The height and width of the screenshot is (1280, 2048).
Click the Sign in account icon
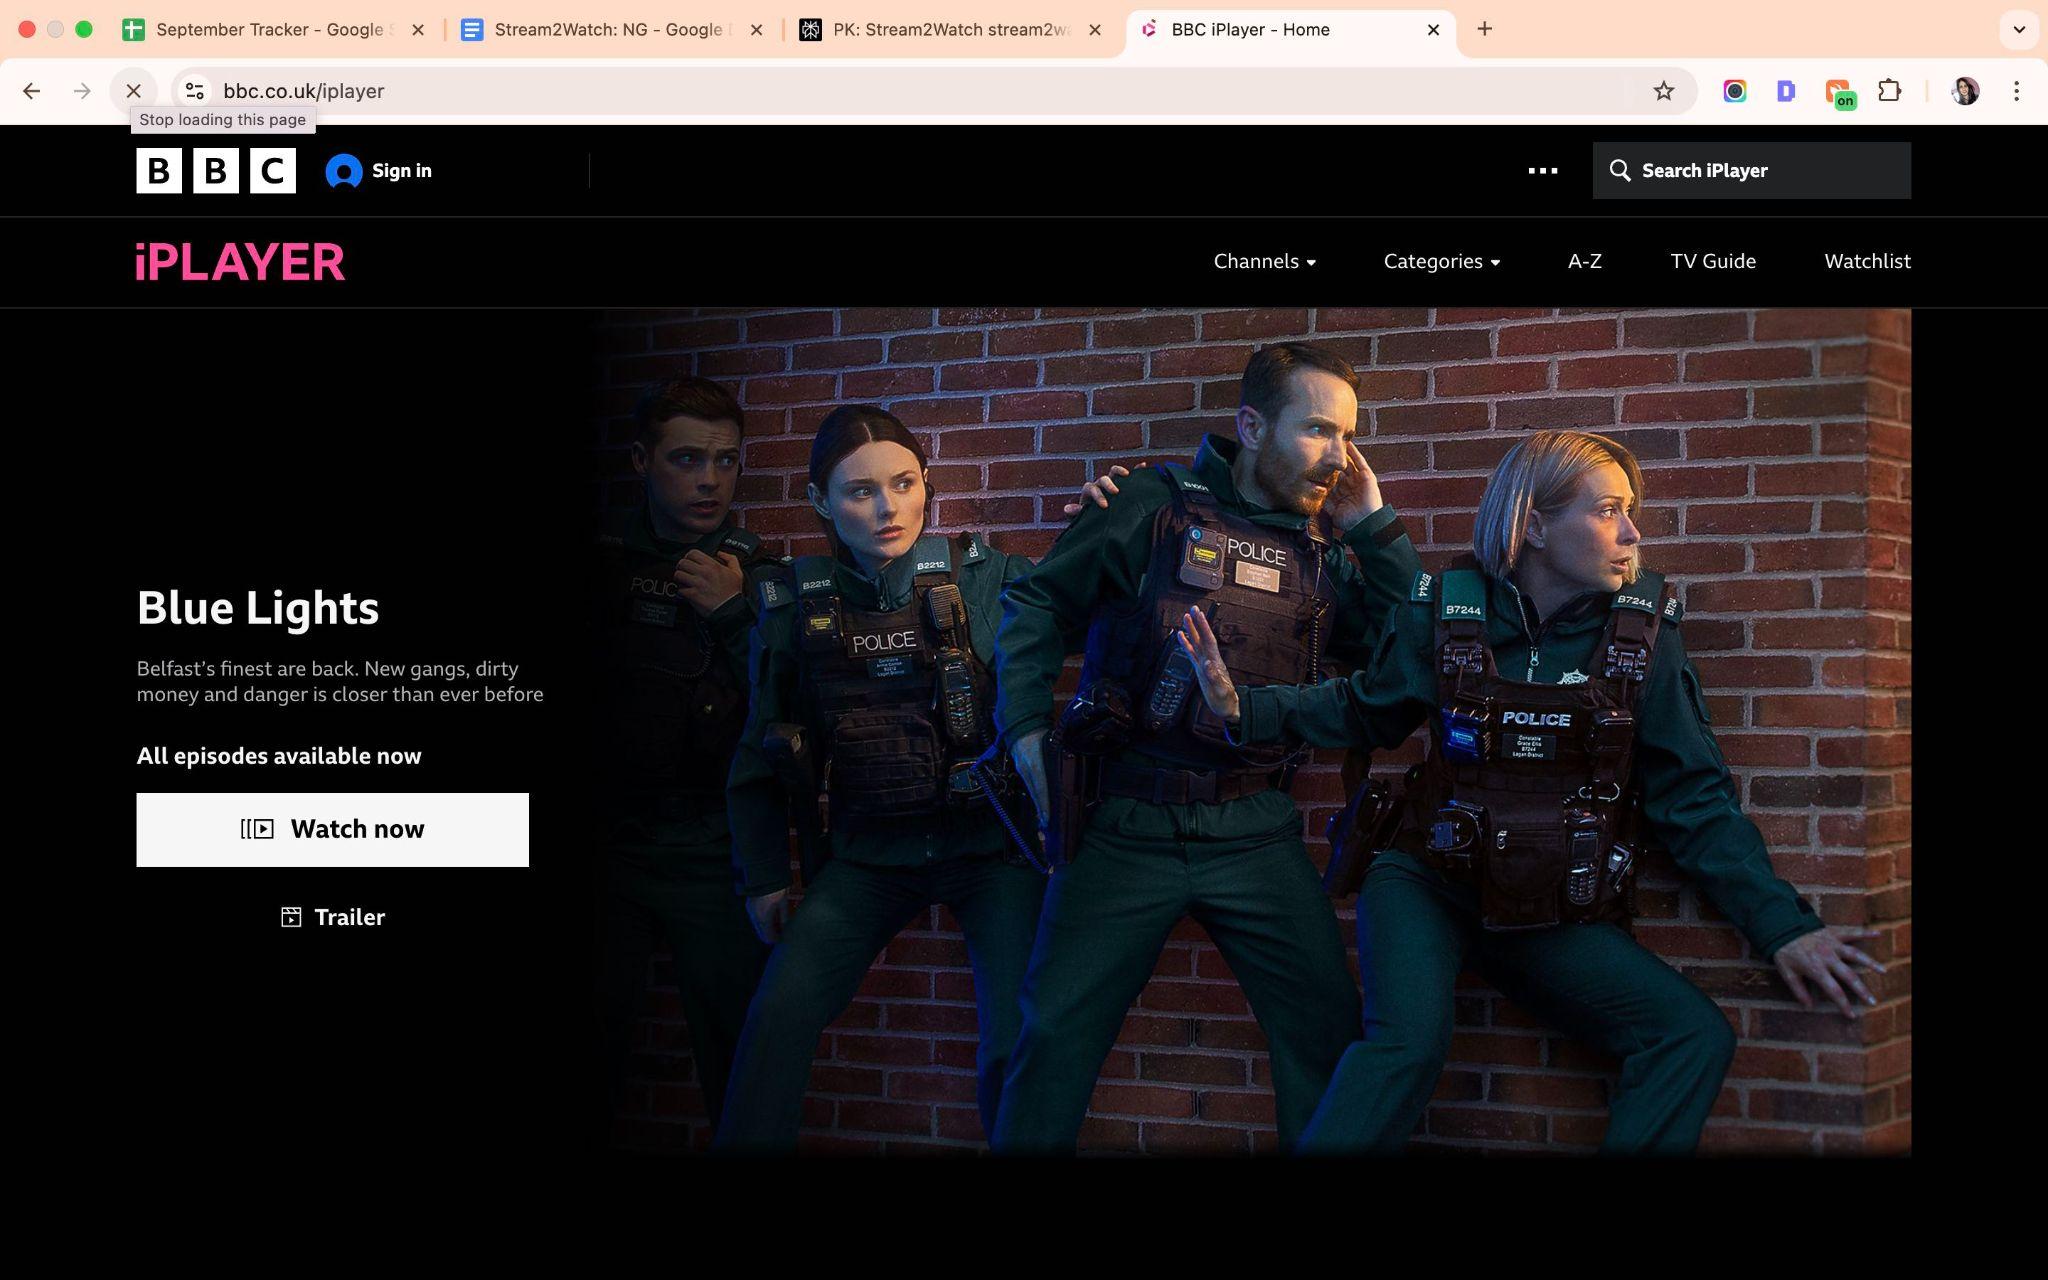click(344, 170)
